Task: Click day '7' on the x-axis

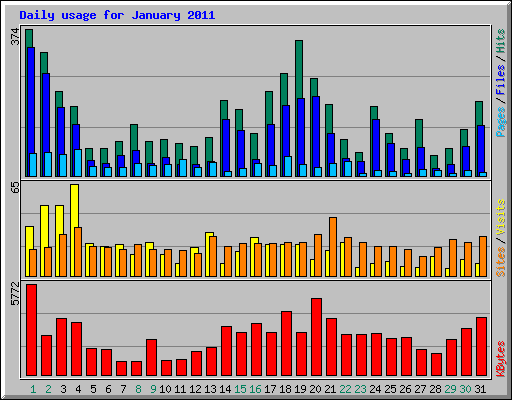Action: [x=123, y=389]
